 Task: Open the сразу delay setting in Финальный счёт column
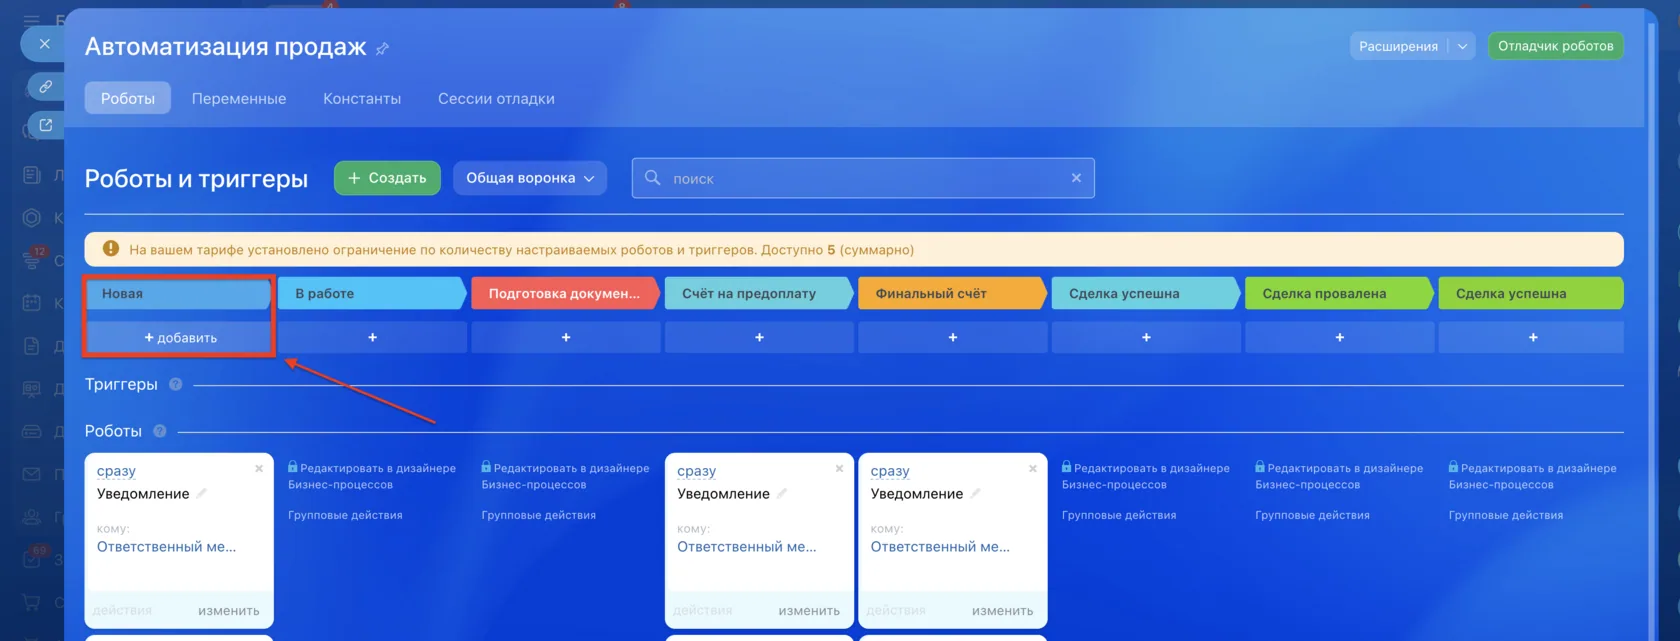890,471
